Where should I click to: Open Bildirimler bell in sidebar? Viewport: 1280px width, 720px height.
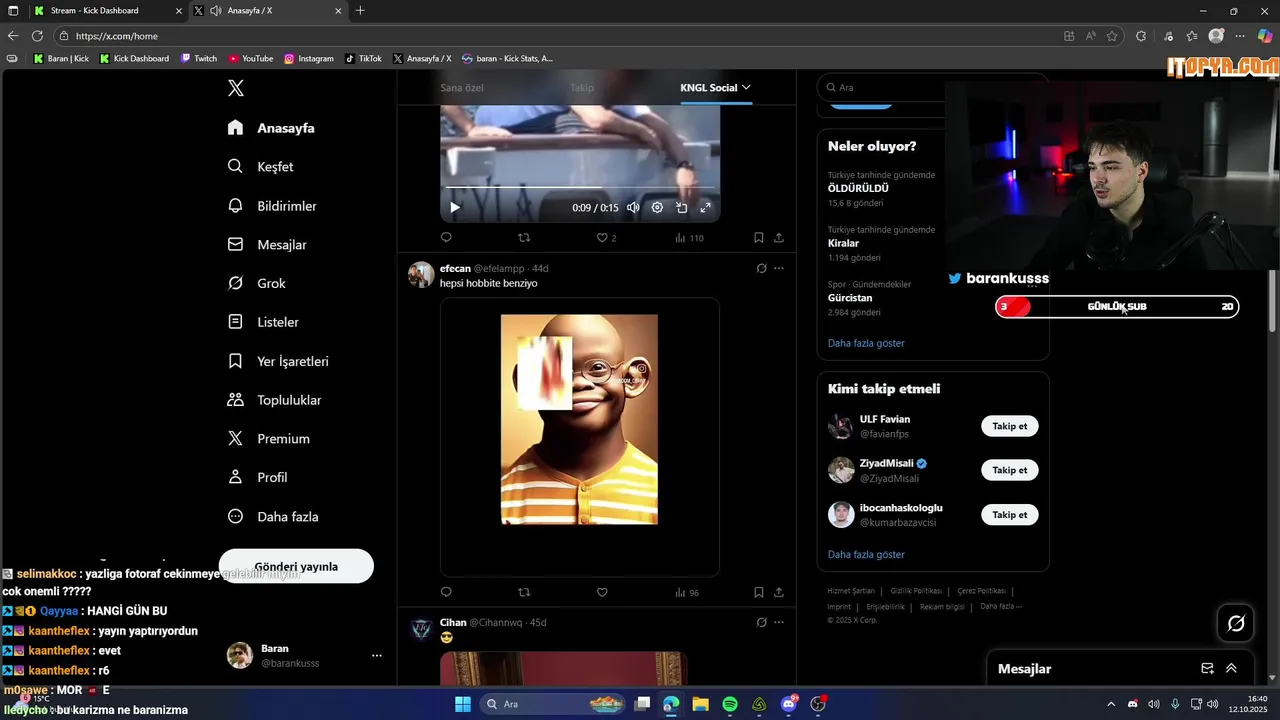coord(235,206)
